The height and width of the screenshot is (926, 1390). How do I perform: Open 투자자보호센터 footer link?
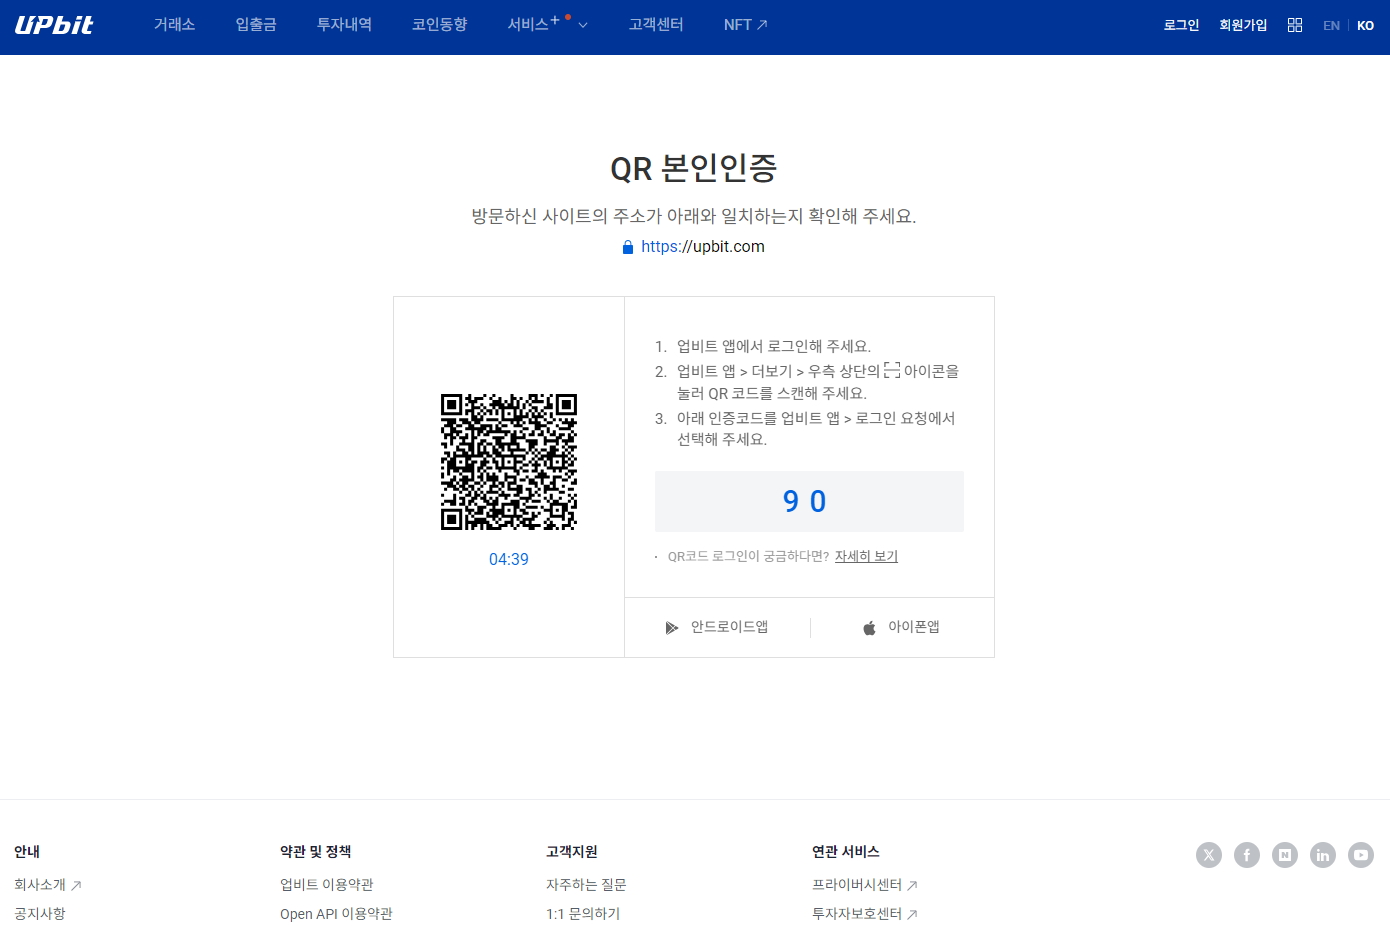(x=865, y=914)
